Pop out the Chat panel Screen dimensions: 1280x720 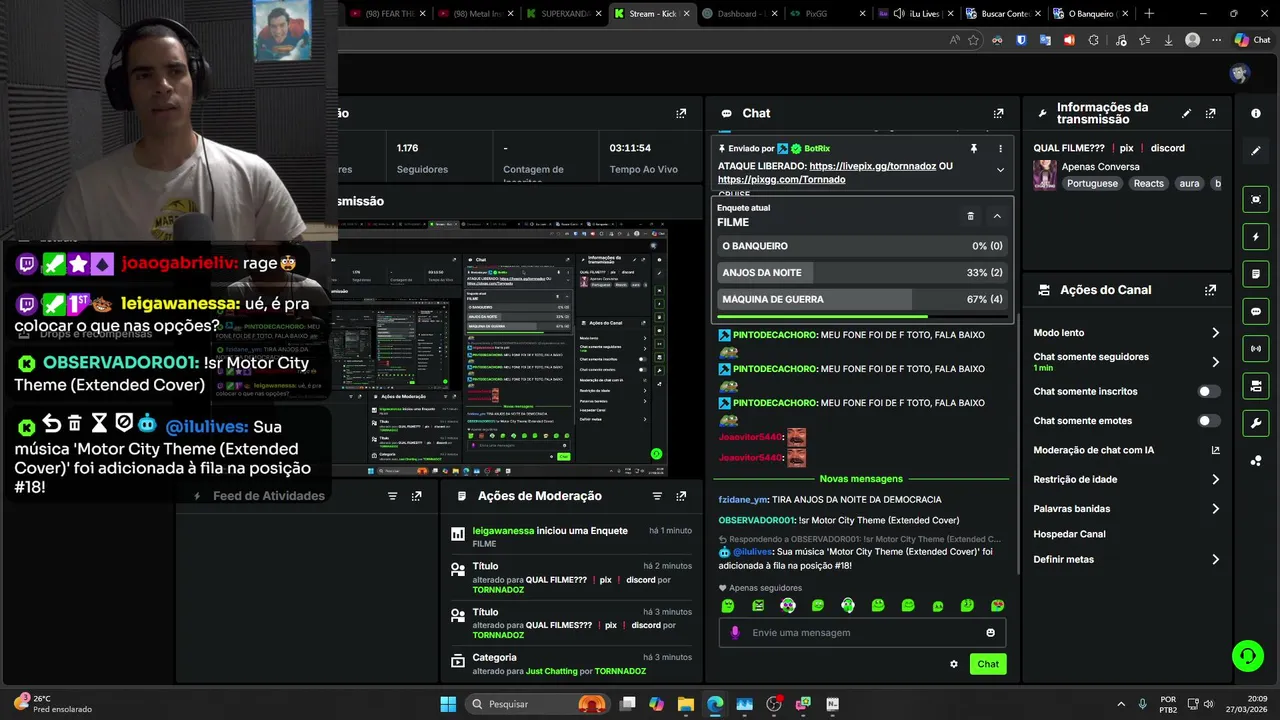998,113
